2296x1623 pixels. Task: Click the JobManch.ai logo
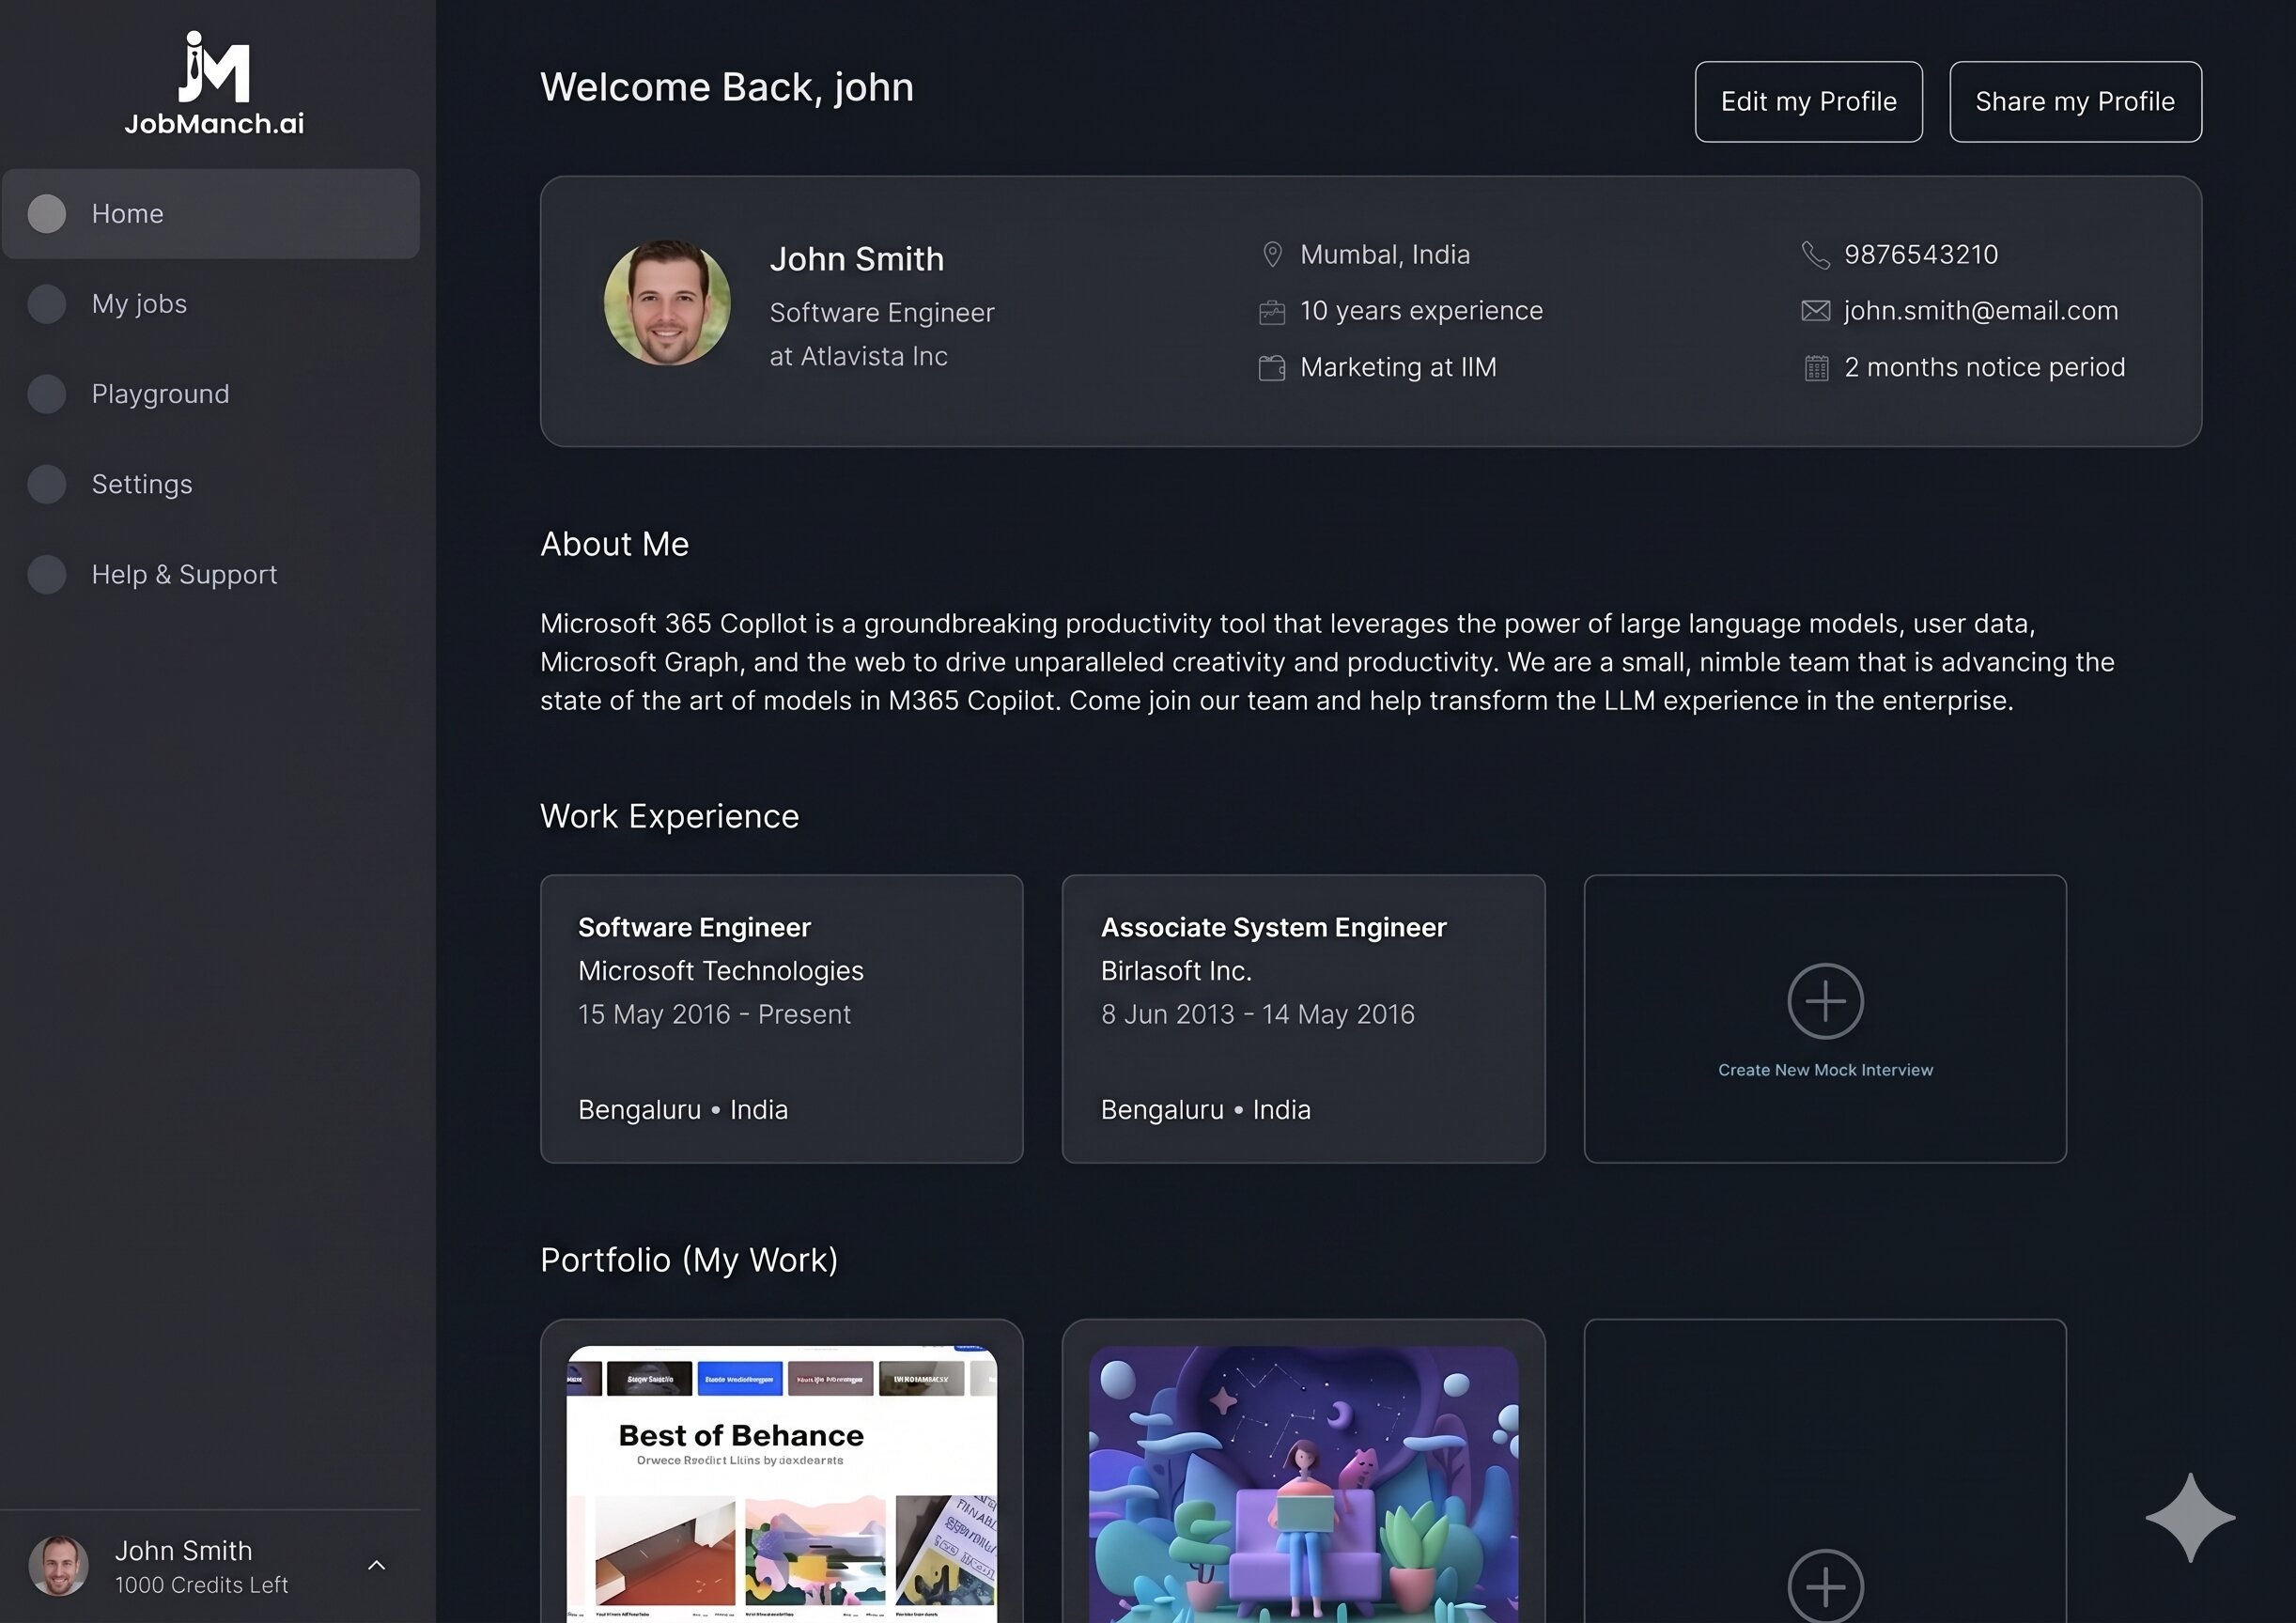point(214,83)
